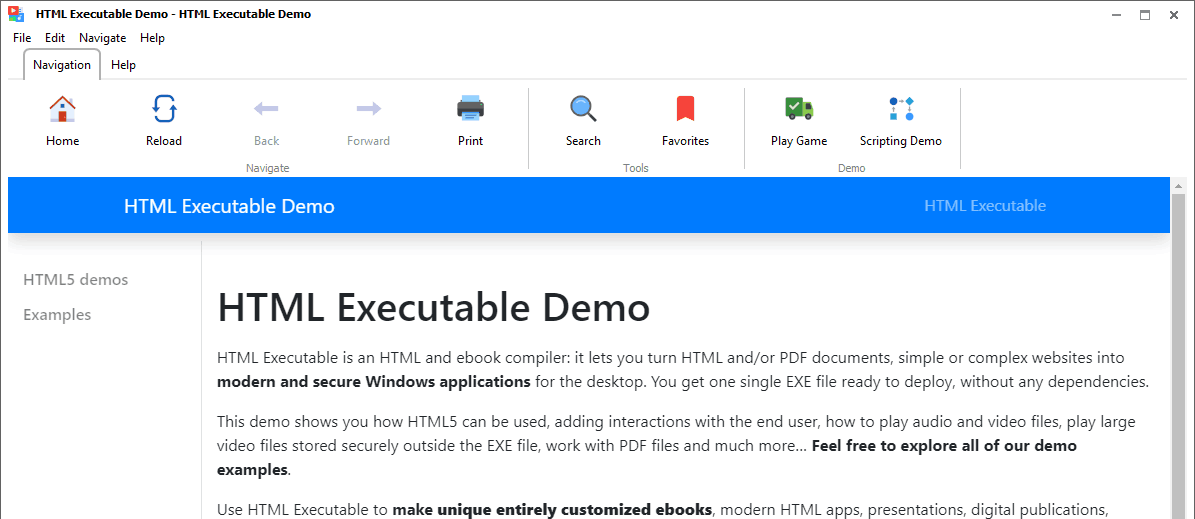The height and width of the screenshot is (519, 1195).
Task: Click the HTML Executable link in the blue header
Action: [x=985, y=206]
